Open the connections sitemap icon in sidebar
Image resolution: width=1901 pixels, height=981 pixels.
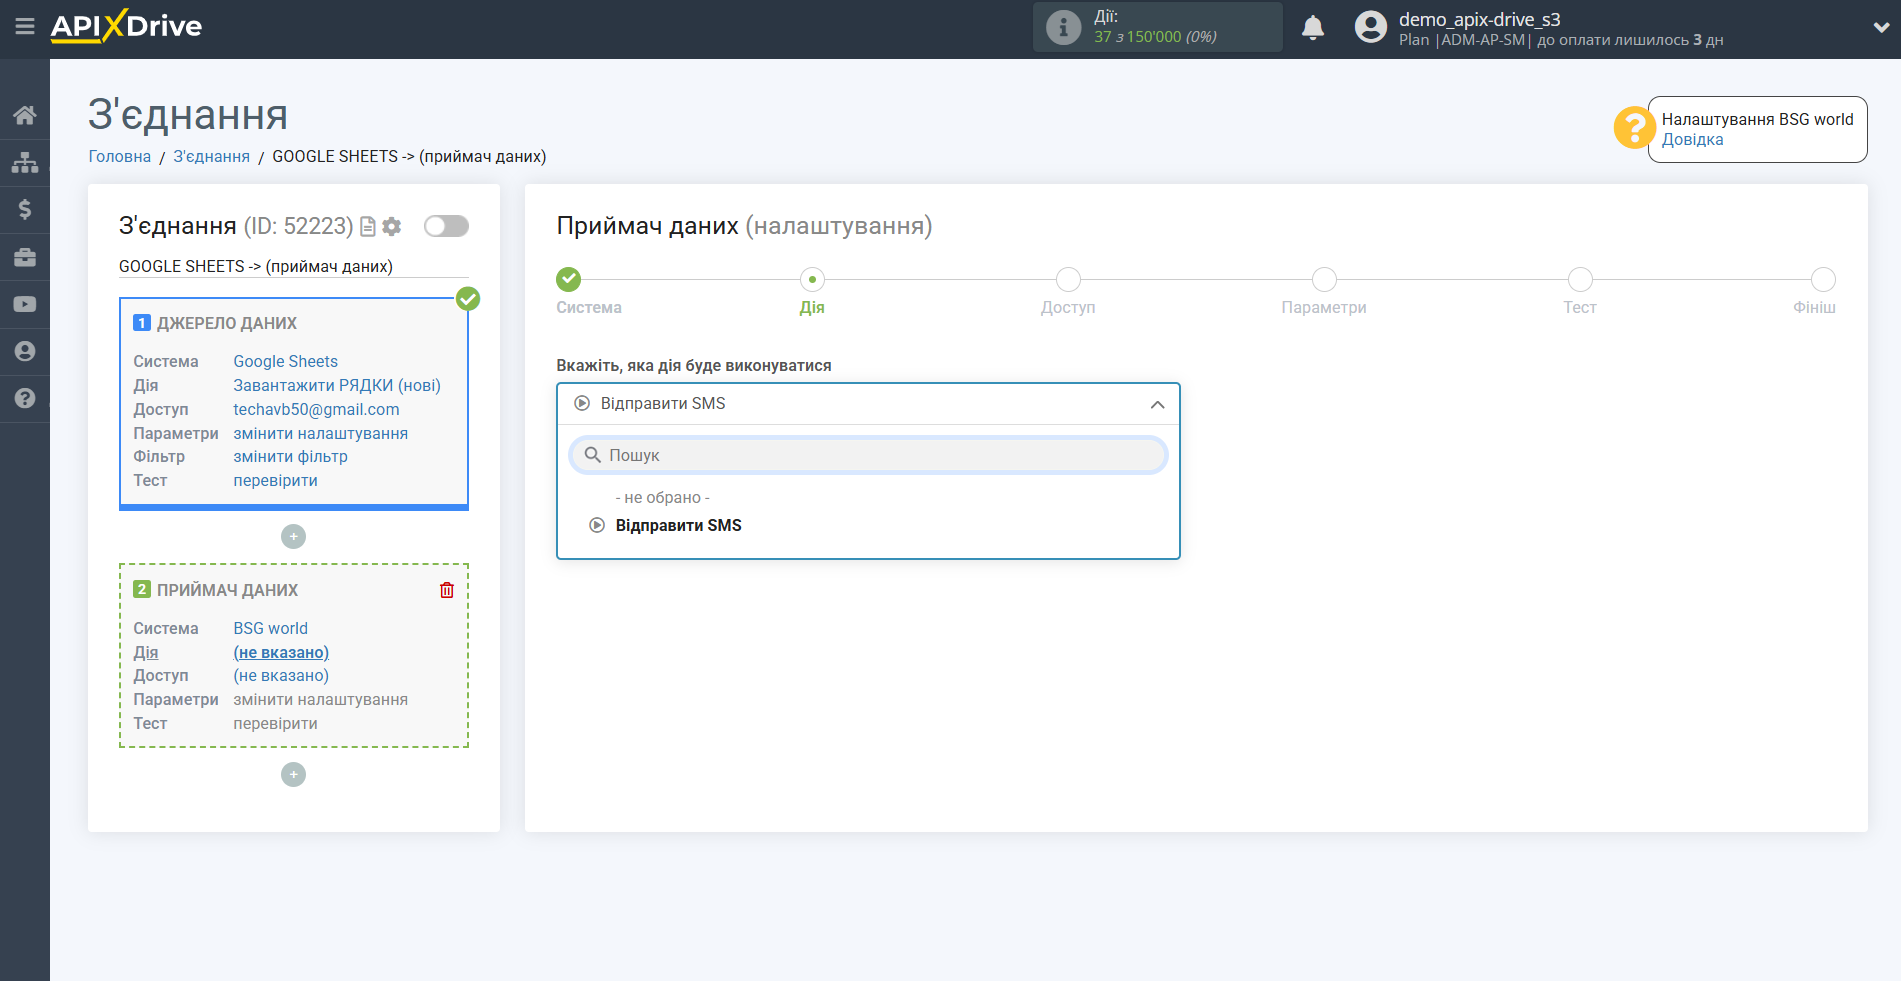[25, 162]
